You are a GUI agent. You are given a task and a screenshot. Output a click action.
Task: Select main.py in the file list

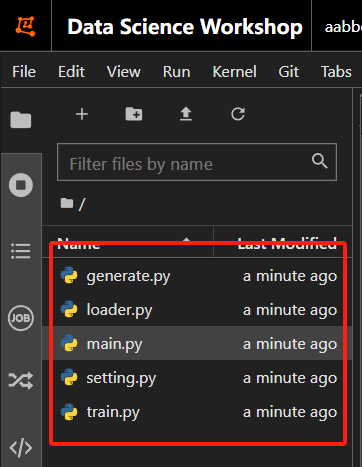pos(197,343)
